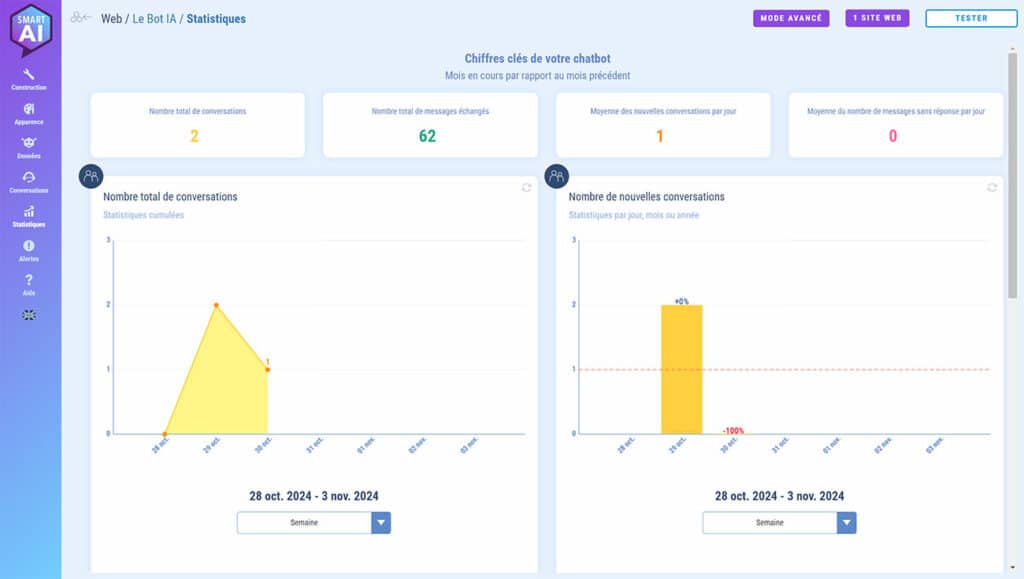Expand Semaine dropdown under new conversations chart
Screen dimensions: 1024x579
(x=846, y=523)
